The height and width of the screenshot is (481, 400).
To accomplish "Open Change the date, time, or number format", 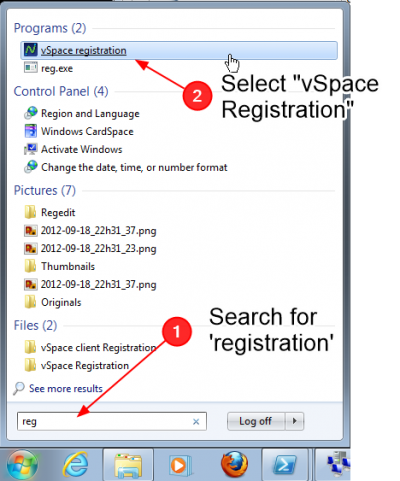I will 134,168.
